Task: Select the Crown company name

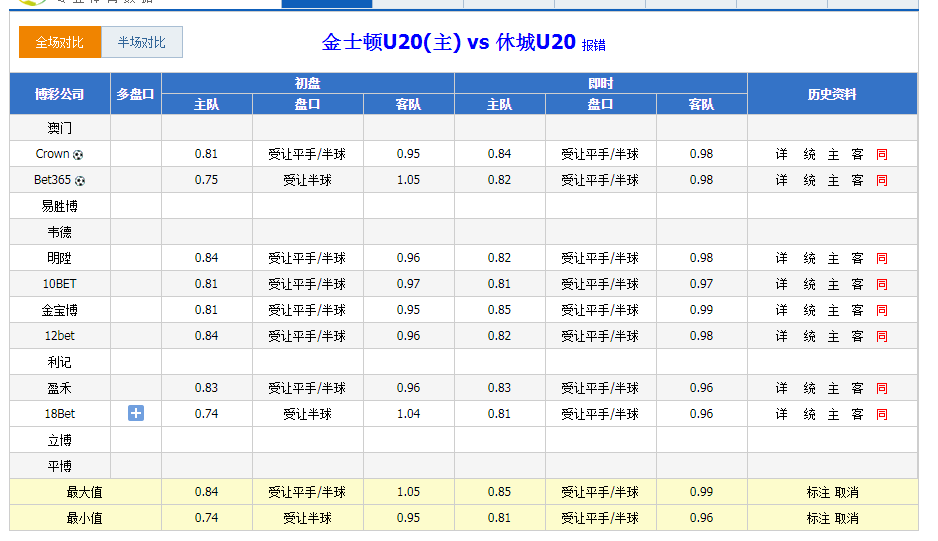Action: (x=53, y=154)
